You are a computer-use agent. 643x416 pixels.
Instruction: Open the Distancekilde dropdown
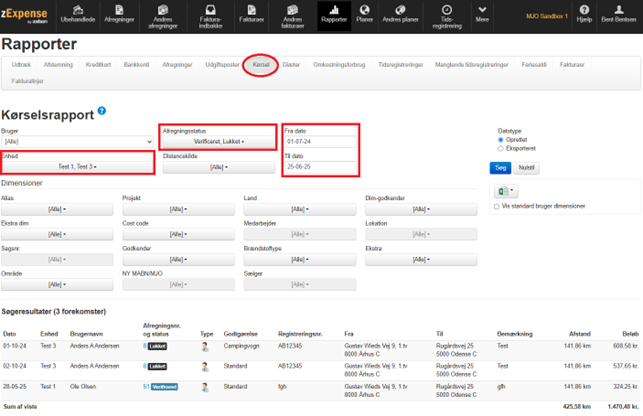[x=219, y=167]
